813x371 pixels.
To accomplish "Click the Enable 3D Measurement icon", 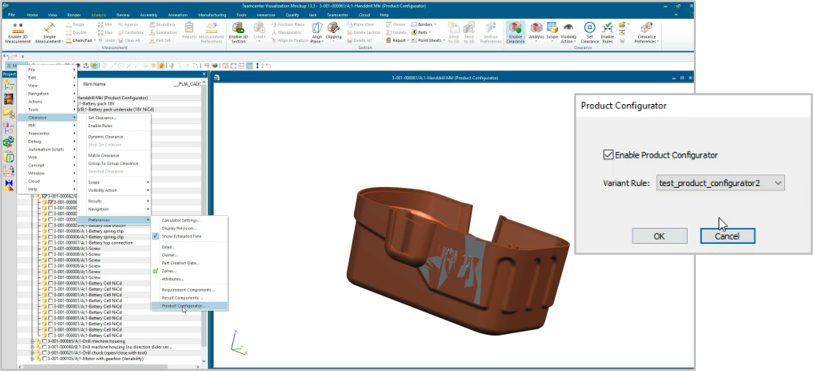I will [17, 32].
